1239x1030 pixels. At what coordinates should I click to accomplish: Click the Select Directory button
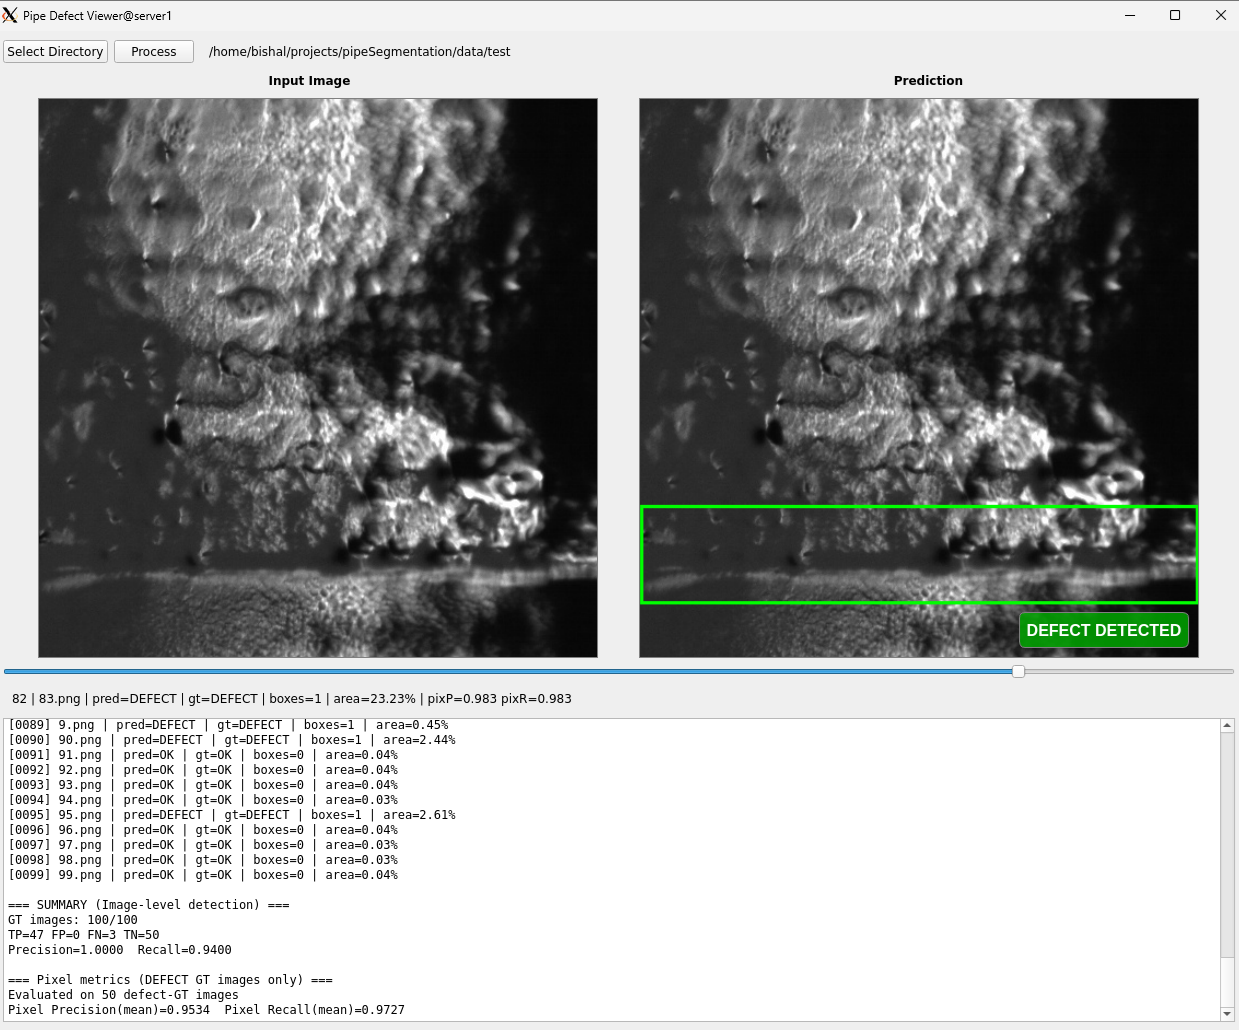point(55,51)
